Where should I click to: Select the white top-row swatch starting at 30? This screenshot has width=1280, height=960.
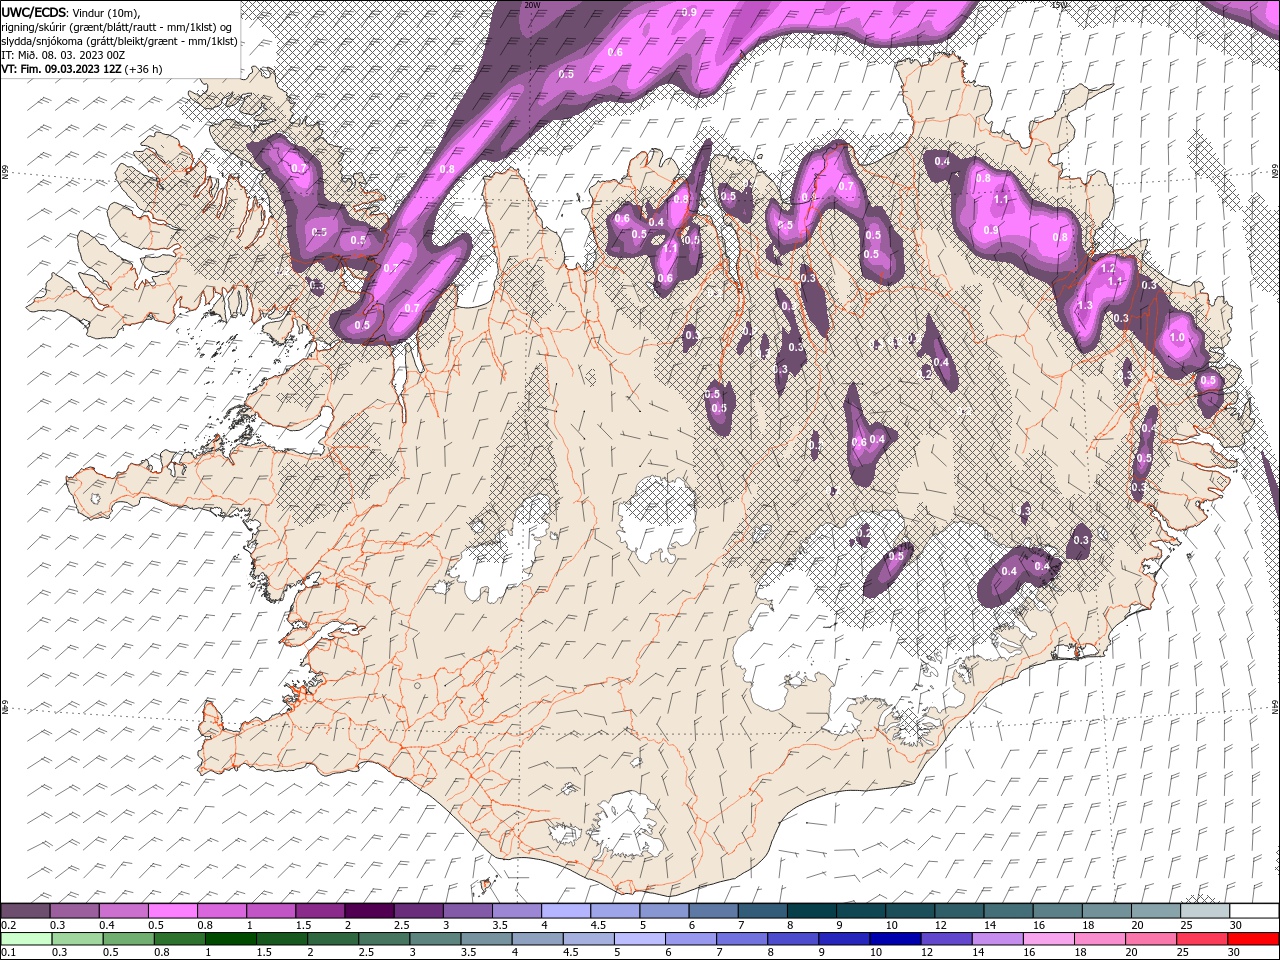tap(1253, 911)
